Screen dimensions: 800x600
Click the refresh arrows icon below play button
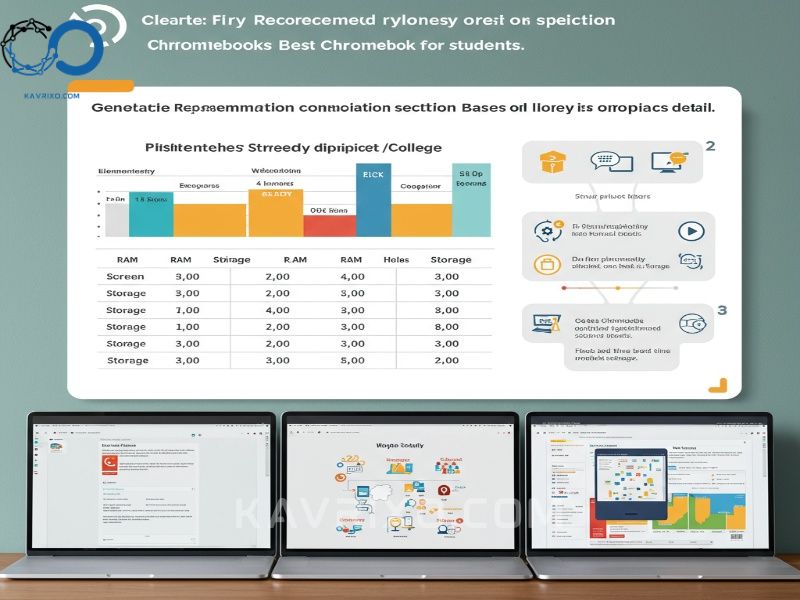(x=689, y=261)
